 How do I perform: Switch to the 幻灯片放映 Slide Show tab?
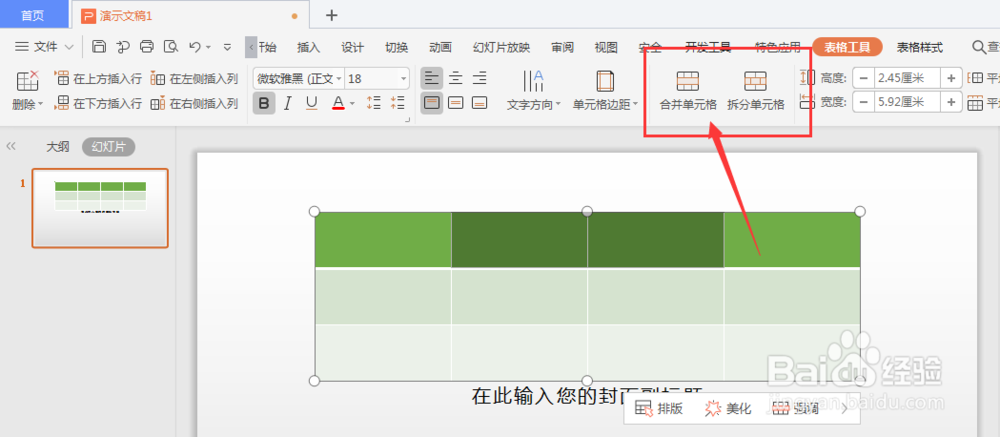(x=502, y=47)
